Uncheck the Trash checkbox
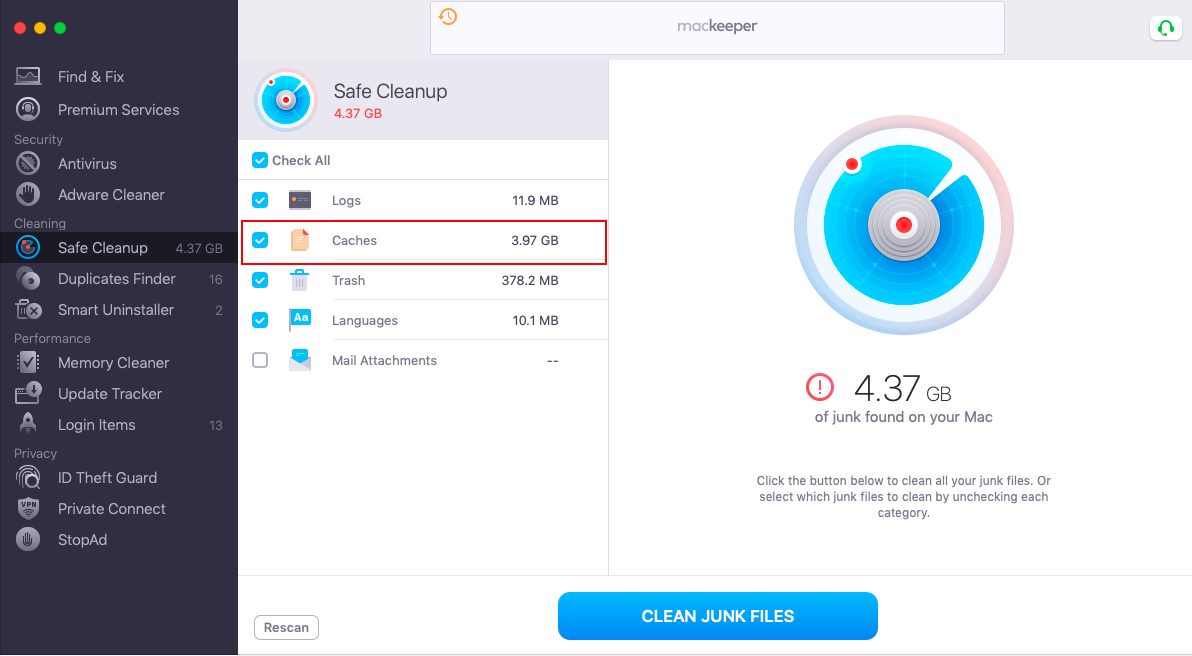Image resolution: width=1192 pixels, height=656 pixels. tap(260, 280)
